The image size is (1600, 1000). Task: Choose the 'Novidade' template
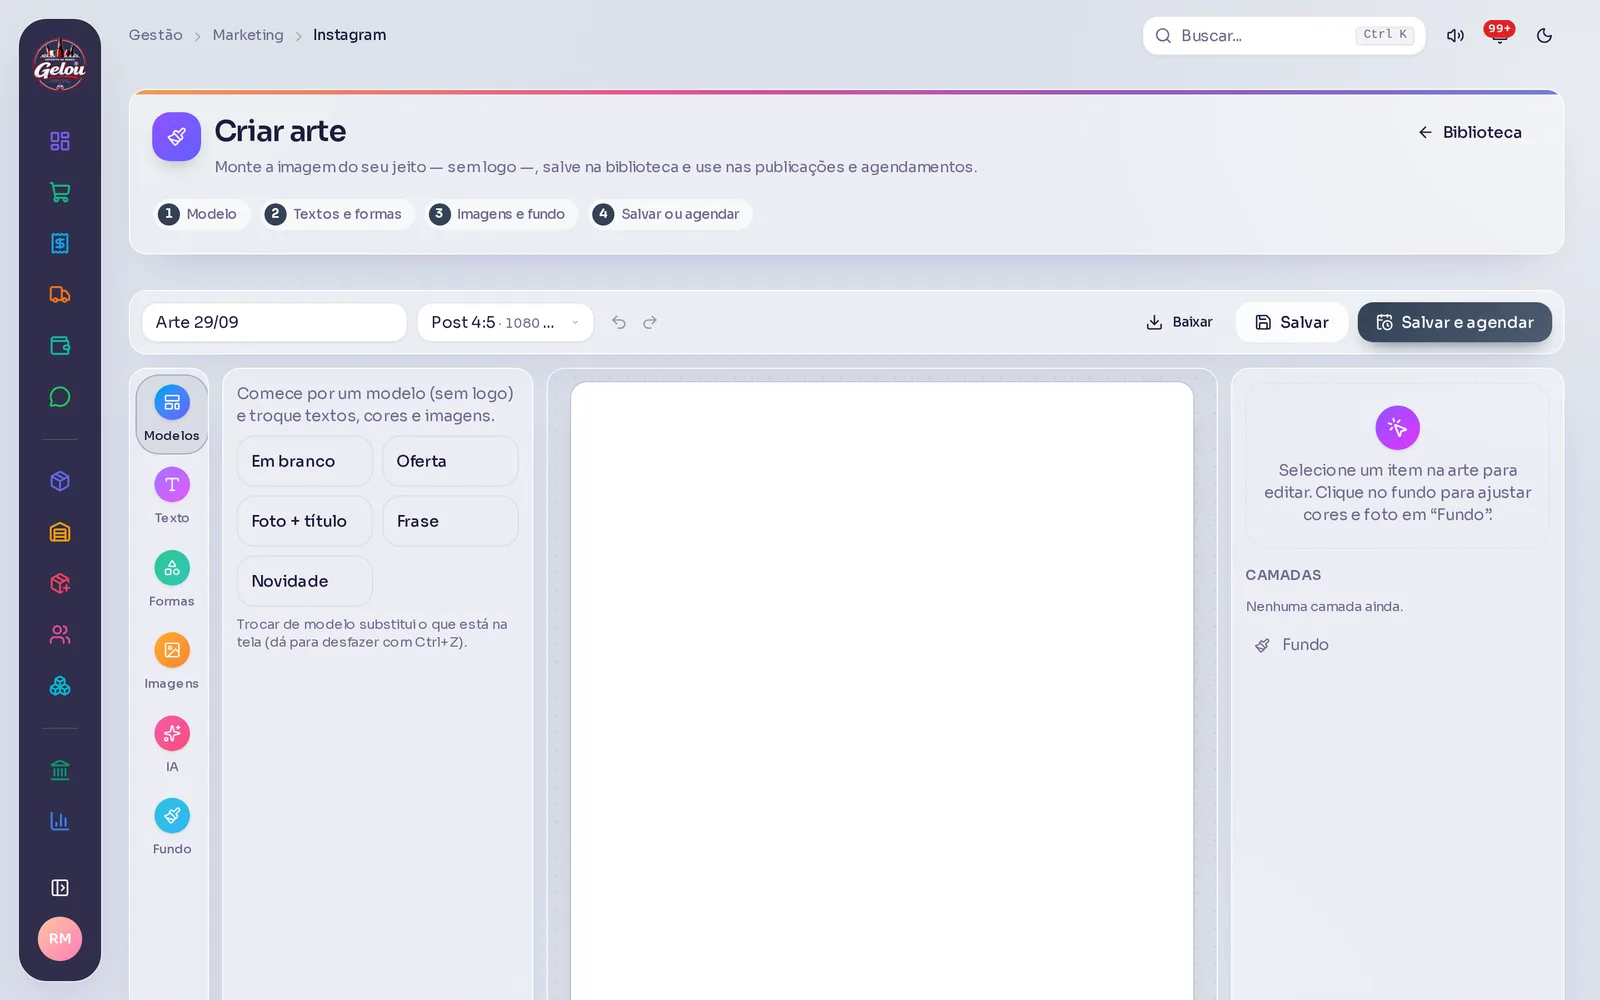305,581
